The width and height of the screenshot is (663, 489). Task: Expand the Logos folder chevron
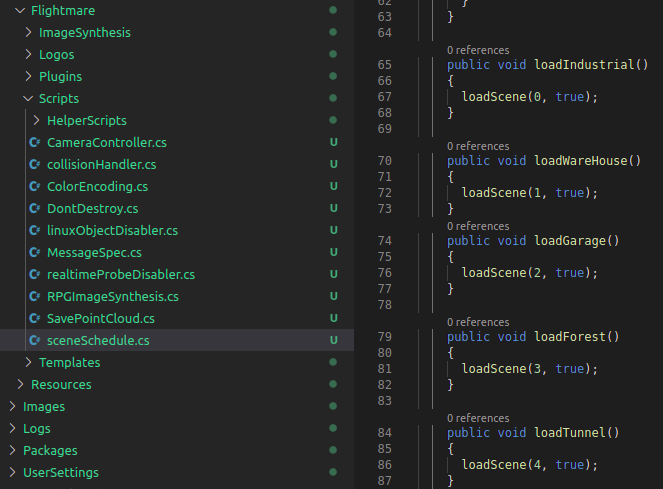point(28,55)
